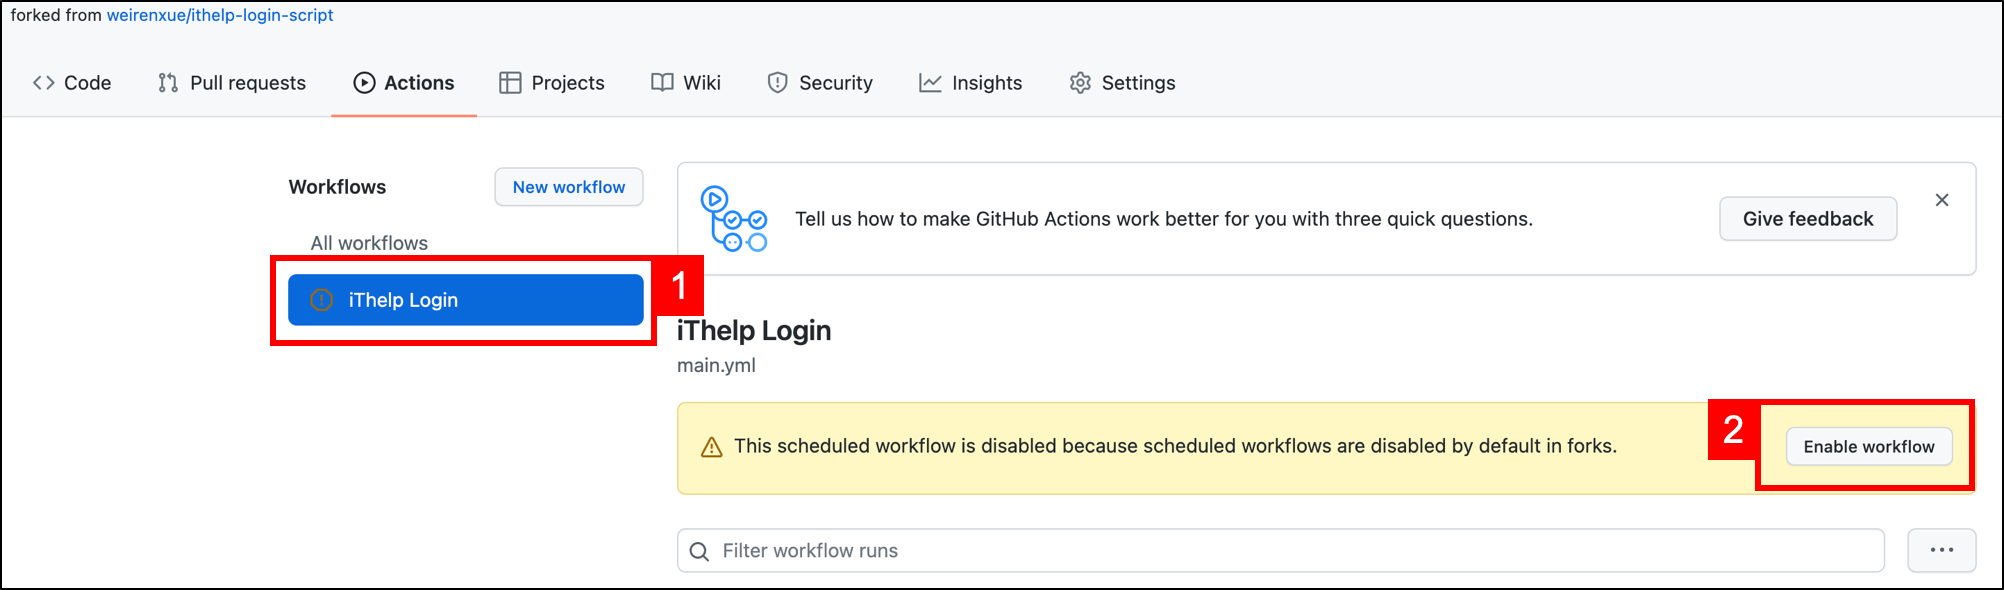Click the GitHub Actions workflow illustration

[x=733, y=219]
